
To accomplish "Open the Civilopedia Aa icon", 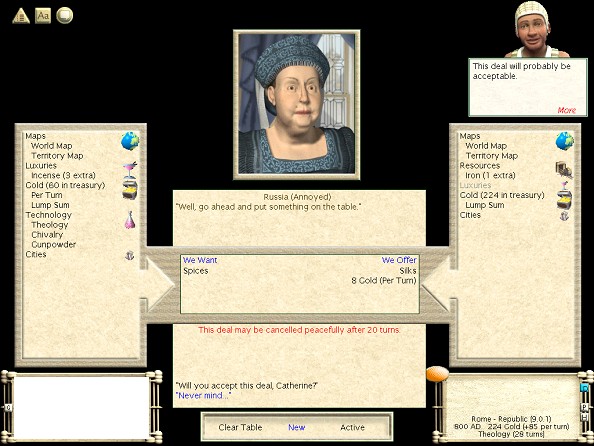I will click(x=43, y=16).
